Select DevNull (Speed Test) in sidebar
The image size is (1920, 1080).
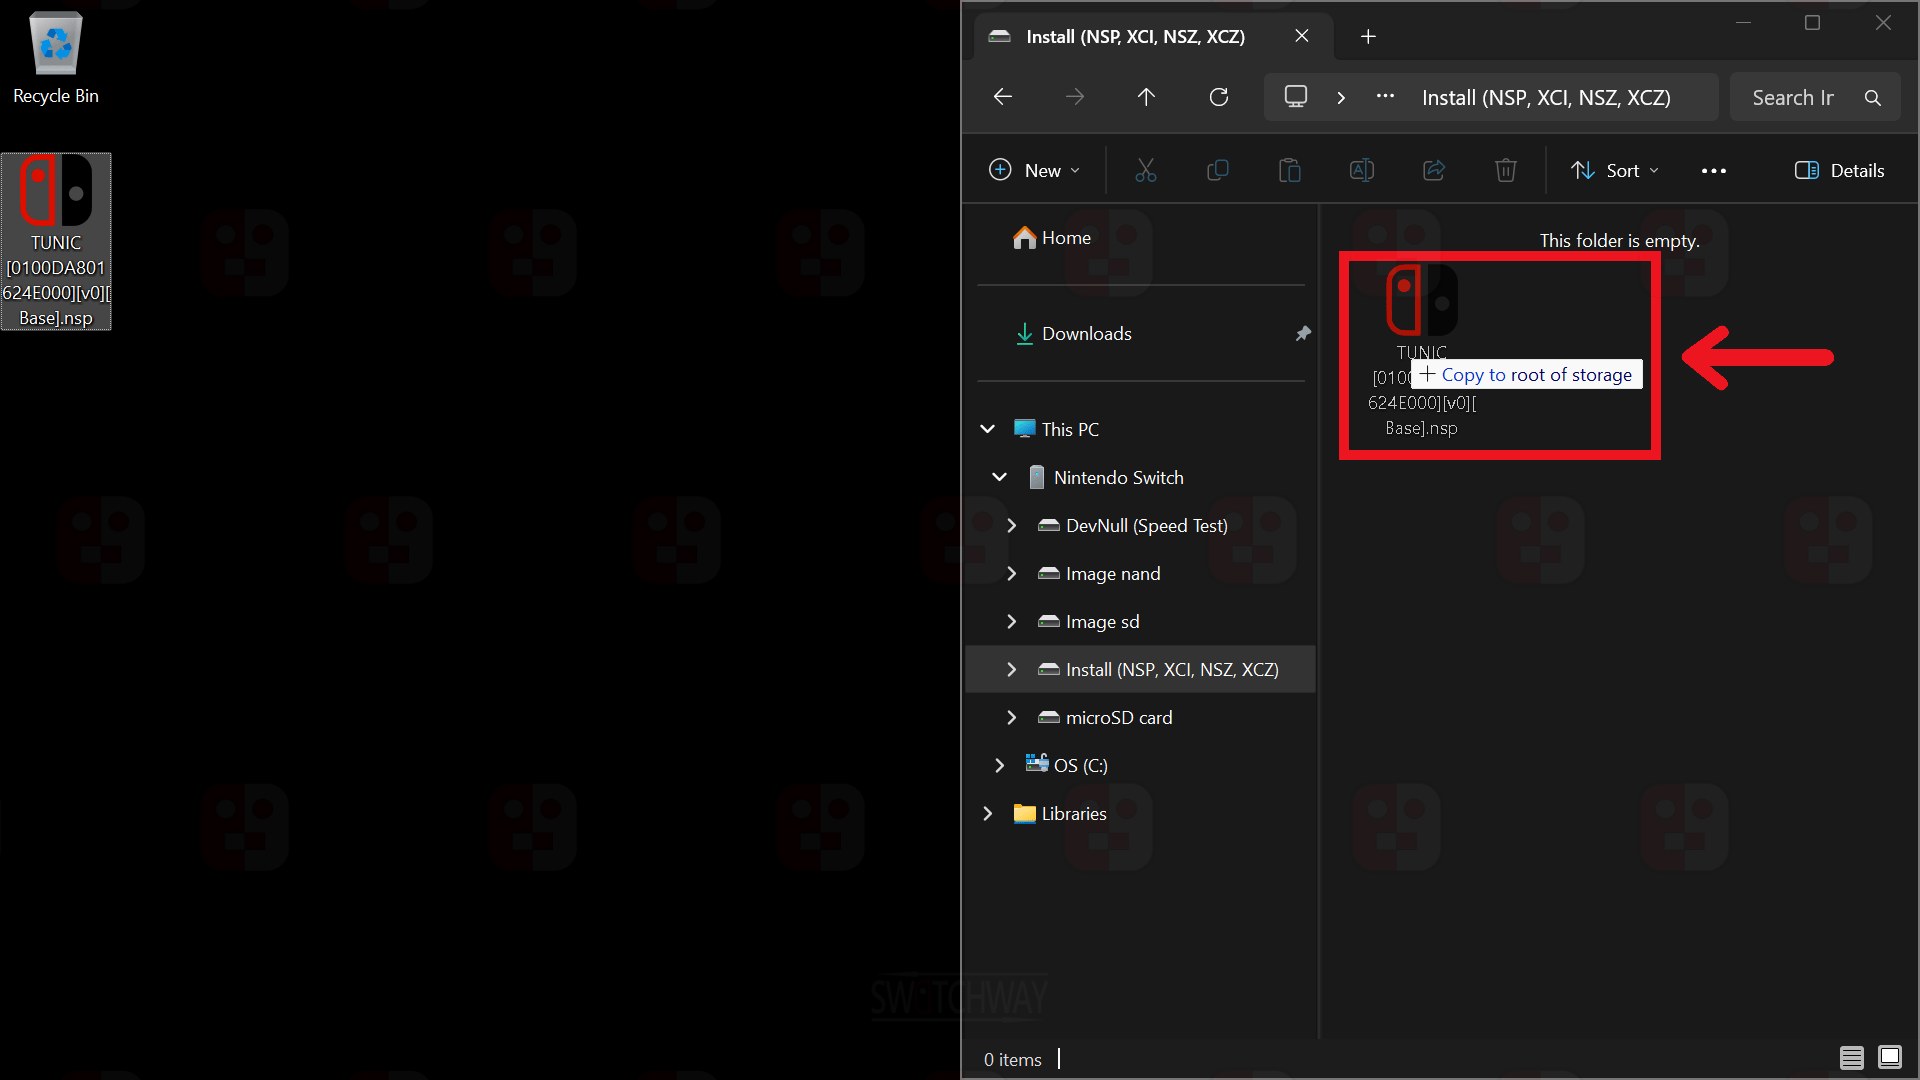pos(1146,526)
